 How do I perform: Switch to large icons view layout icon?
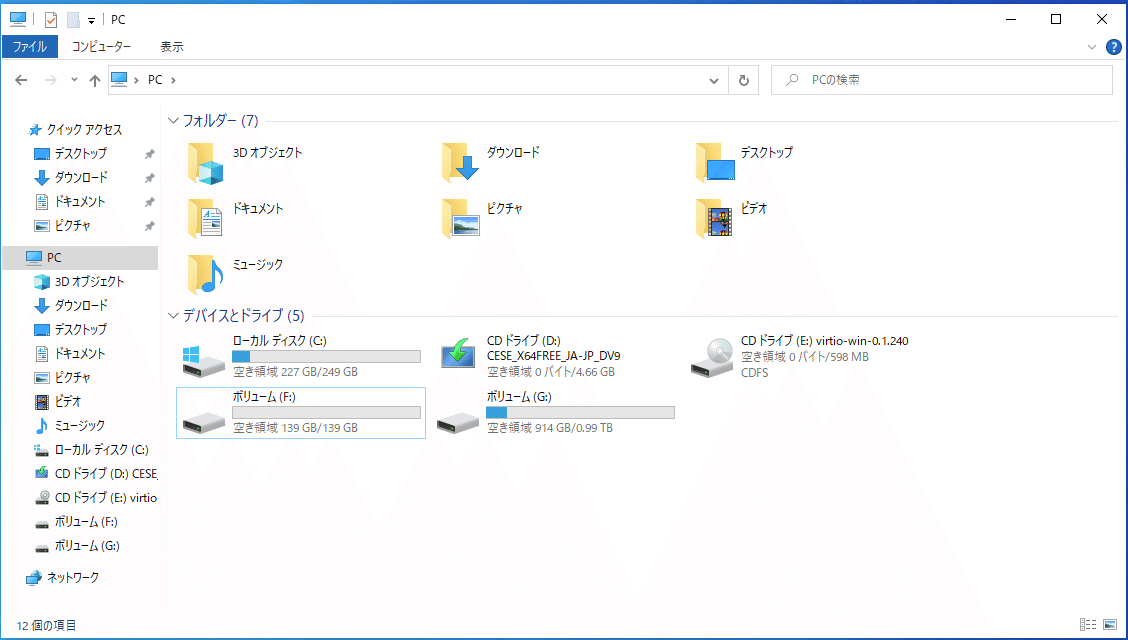[x=1110, y=624]
